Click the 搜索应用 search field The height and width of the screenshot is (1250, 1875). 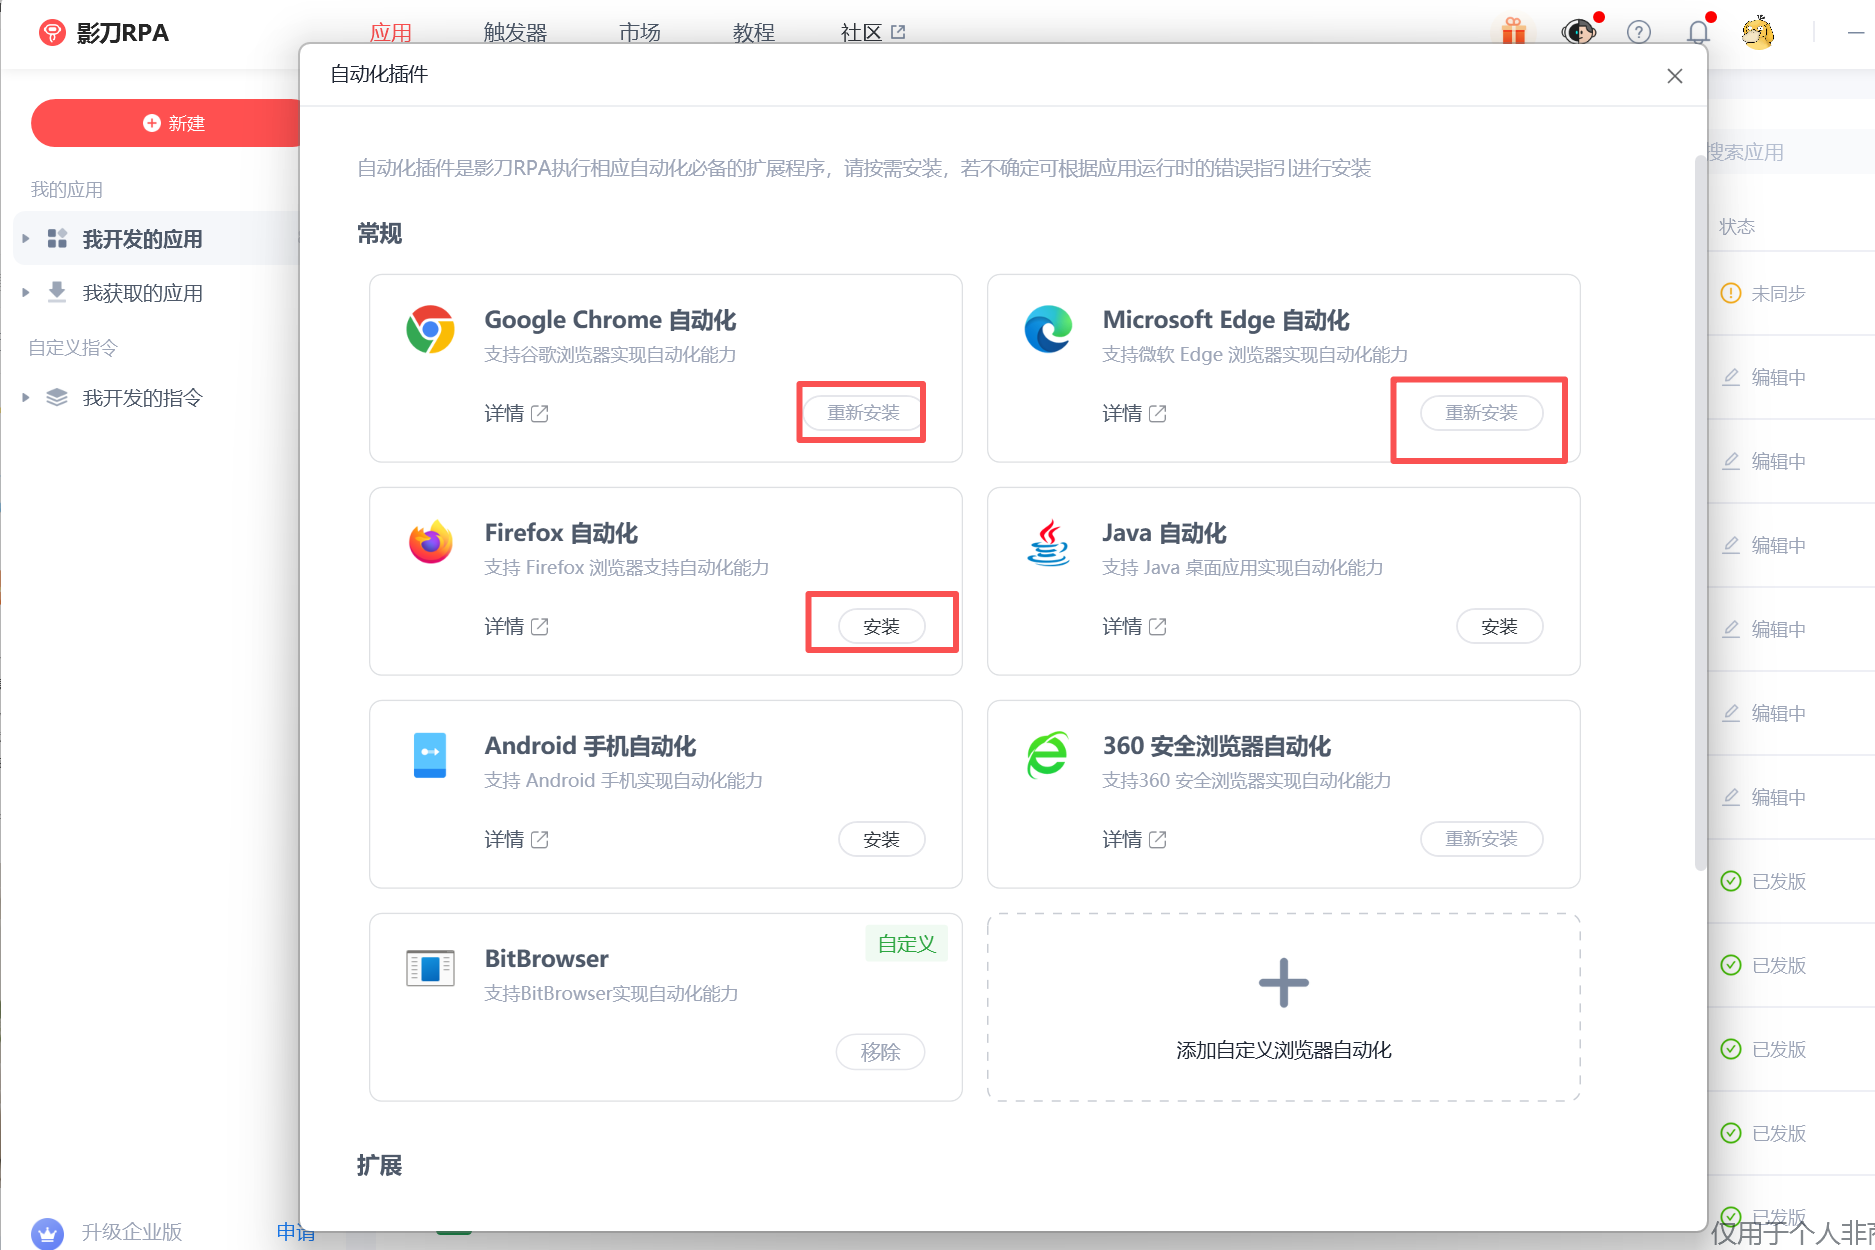coord(1789,152)
